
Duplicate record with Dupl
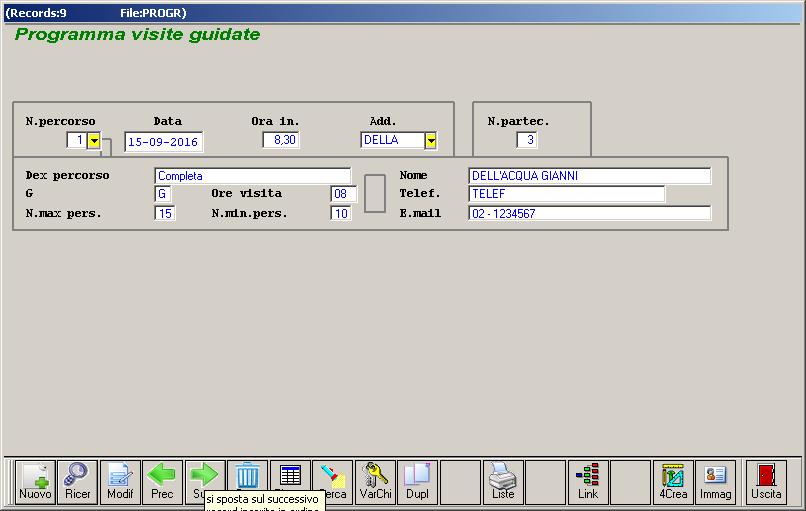[x=417, y=482]
